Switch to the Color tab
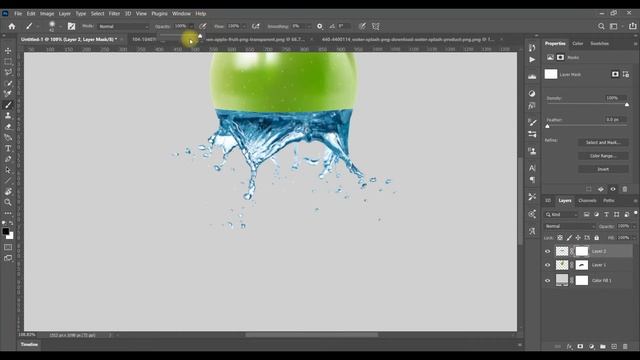The width and height of the screenshot is (640, 360). (578, 43)
